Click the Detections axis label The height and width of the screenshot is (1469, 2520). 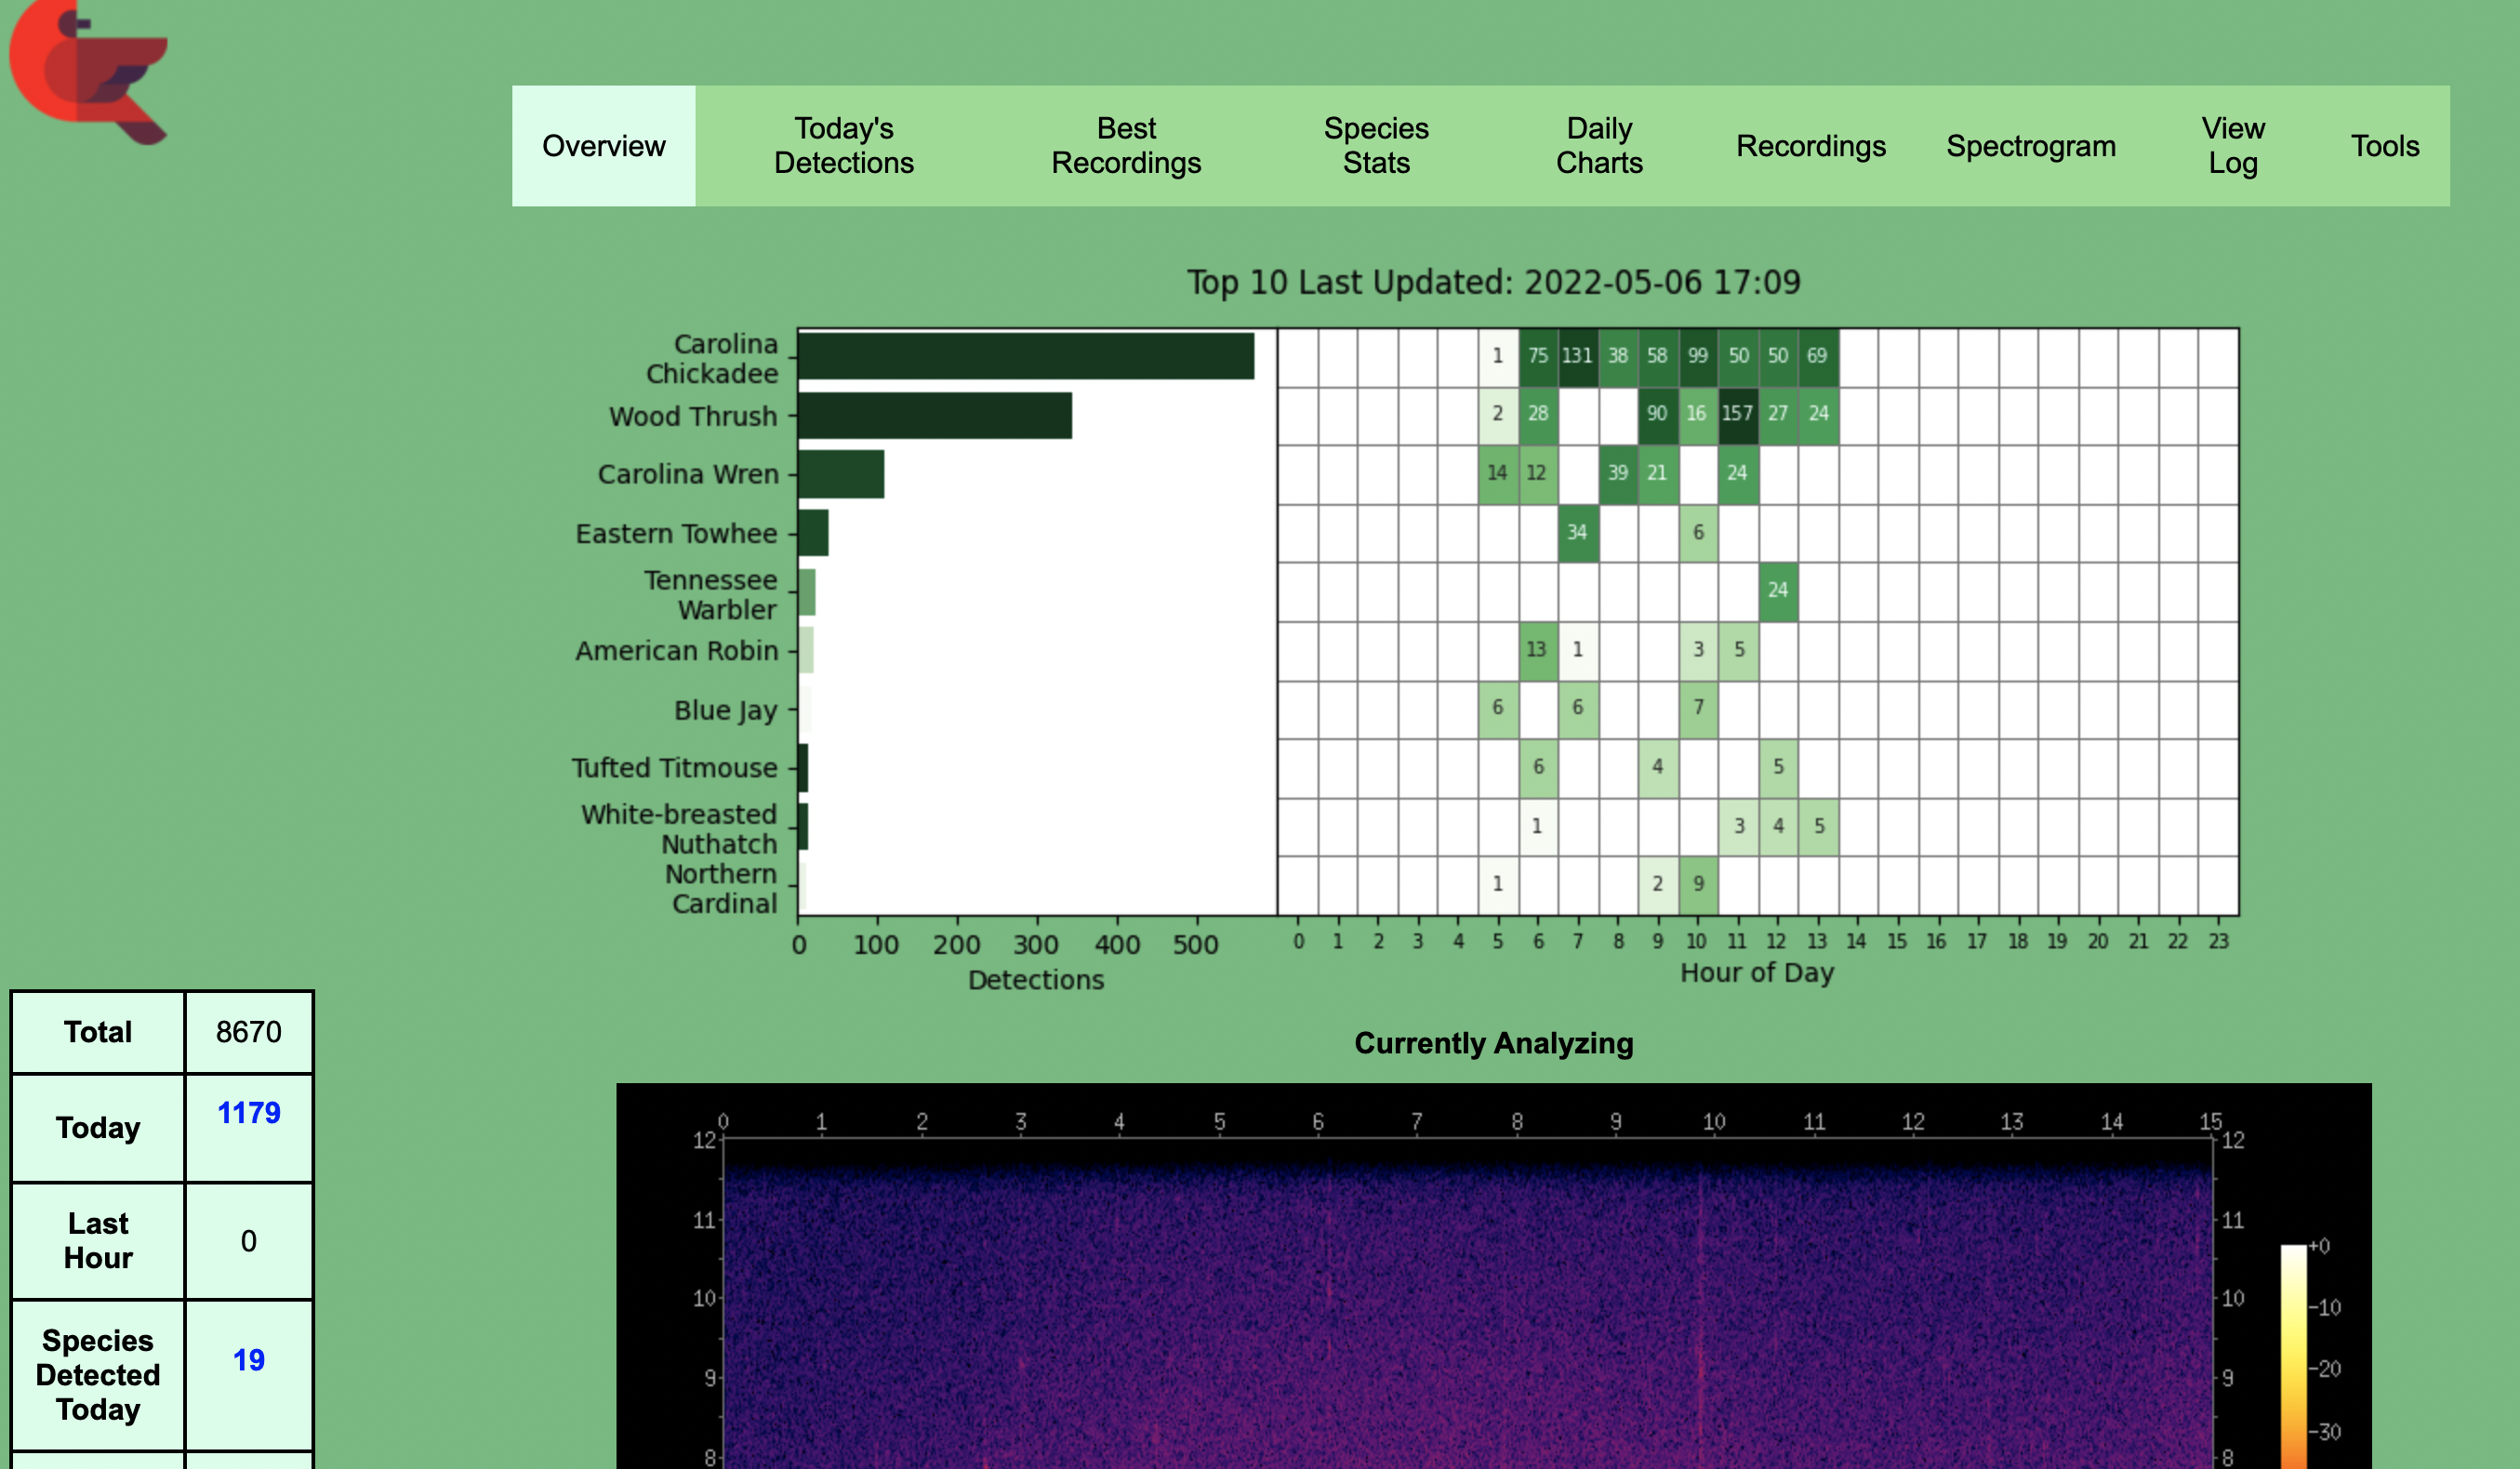(1036, 980)
